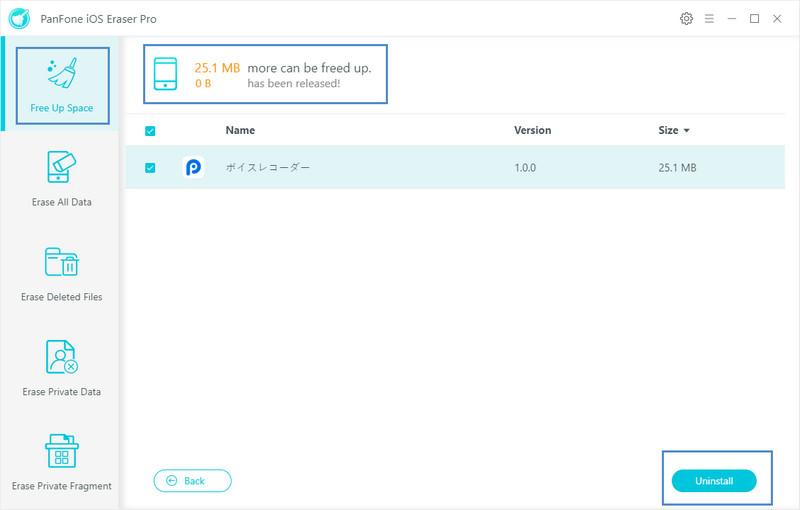Select the ボイスレコーダー app name

[x=268, y=167]
